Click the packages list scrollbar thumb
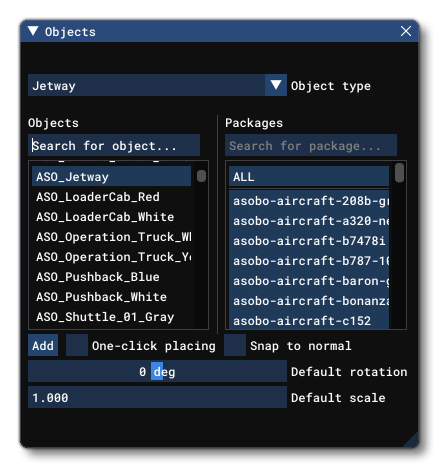 click(399, 173)
